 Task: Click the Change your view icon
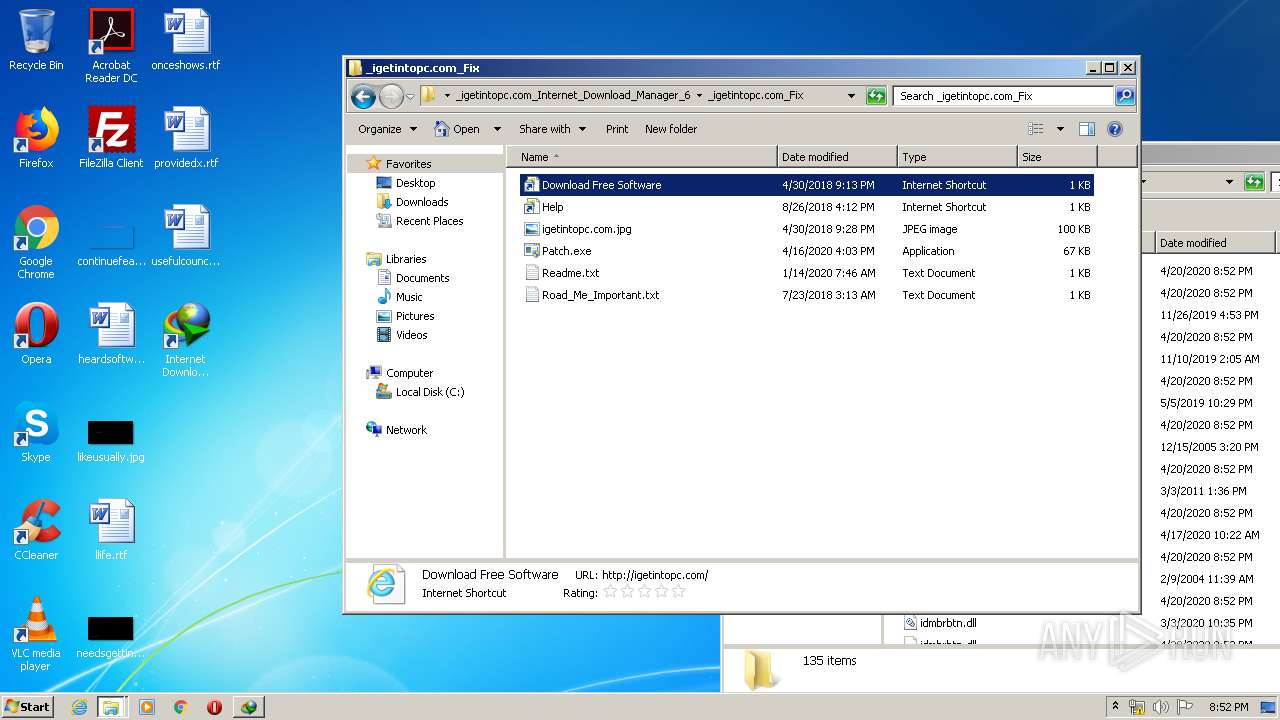pos(1036,129)
